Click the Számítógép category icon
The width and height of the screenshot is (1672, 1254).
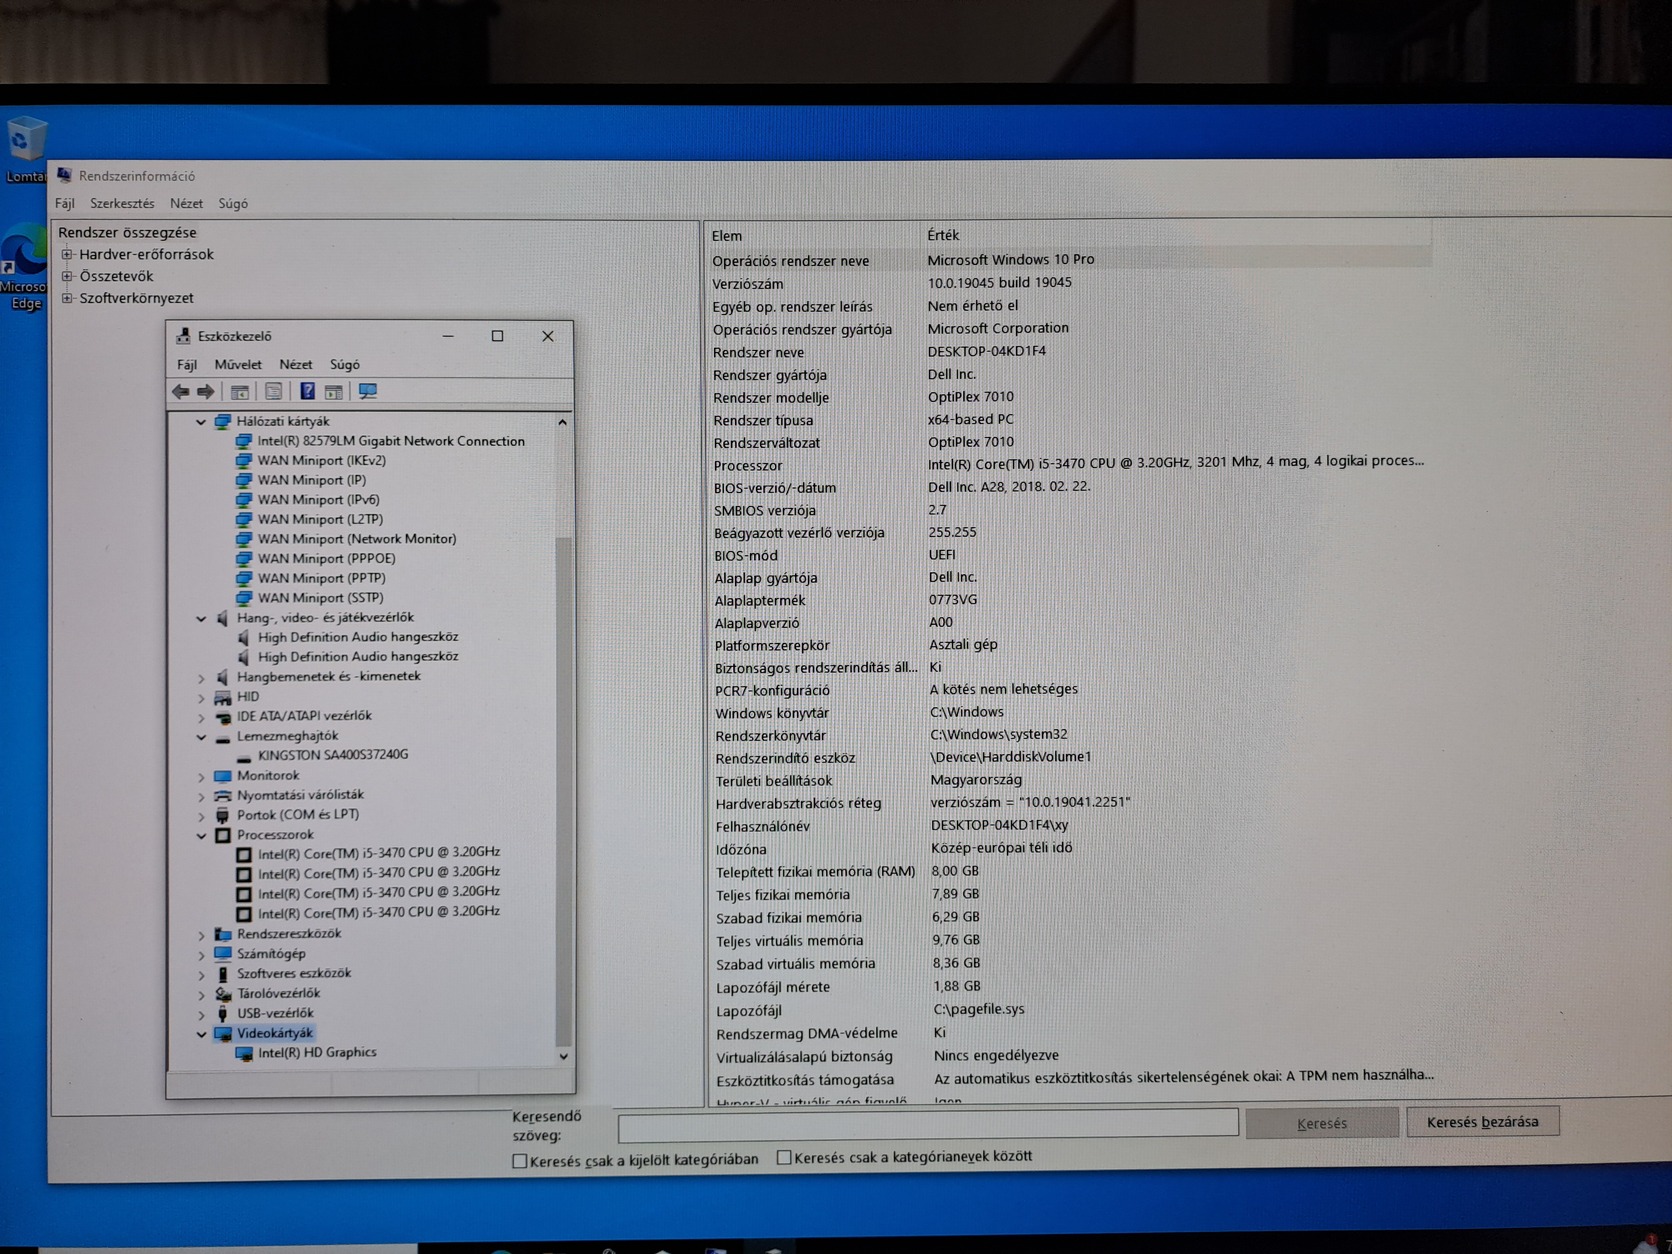click(223, 954)
